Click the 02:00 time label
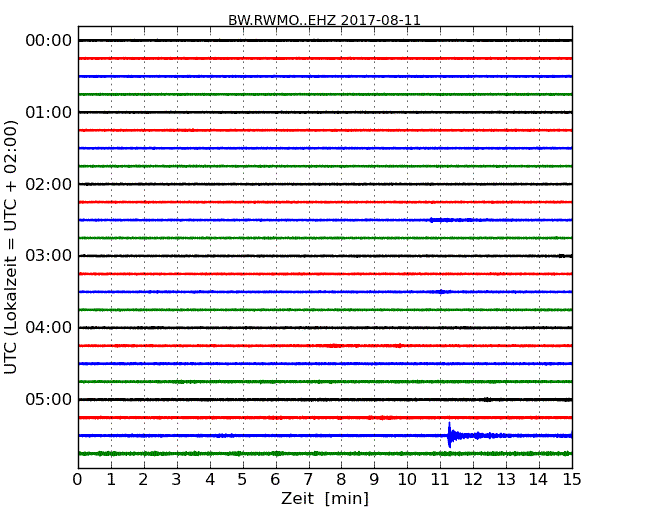 point(49,184)
